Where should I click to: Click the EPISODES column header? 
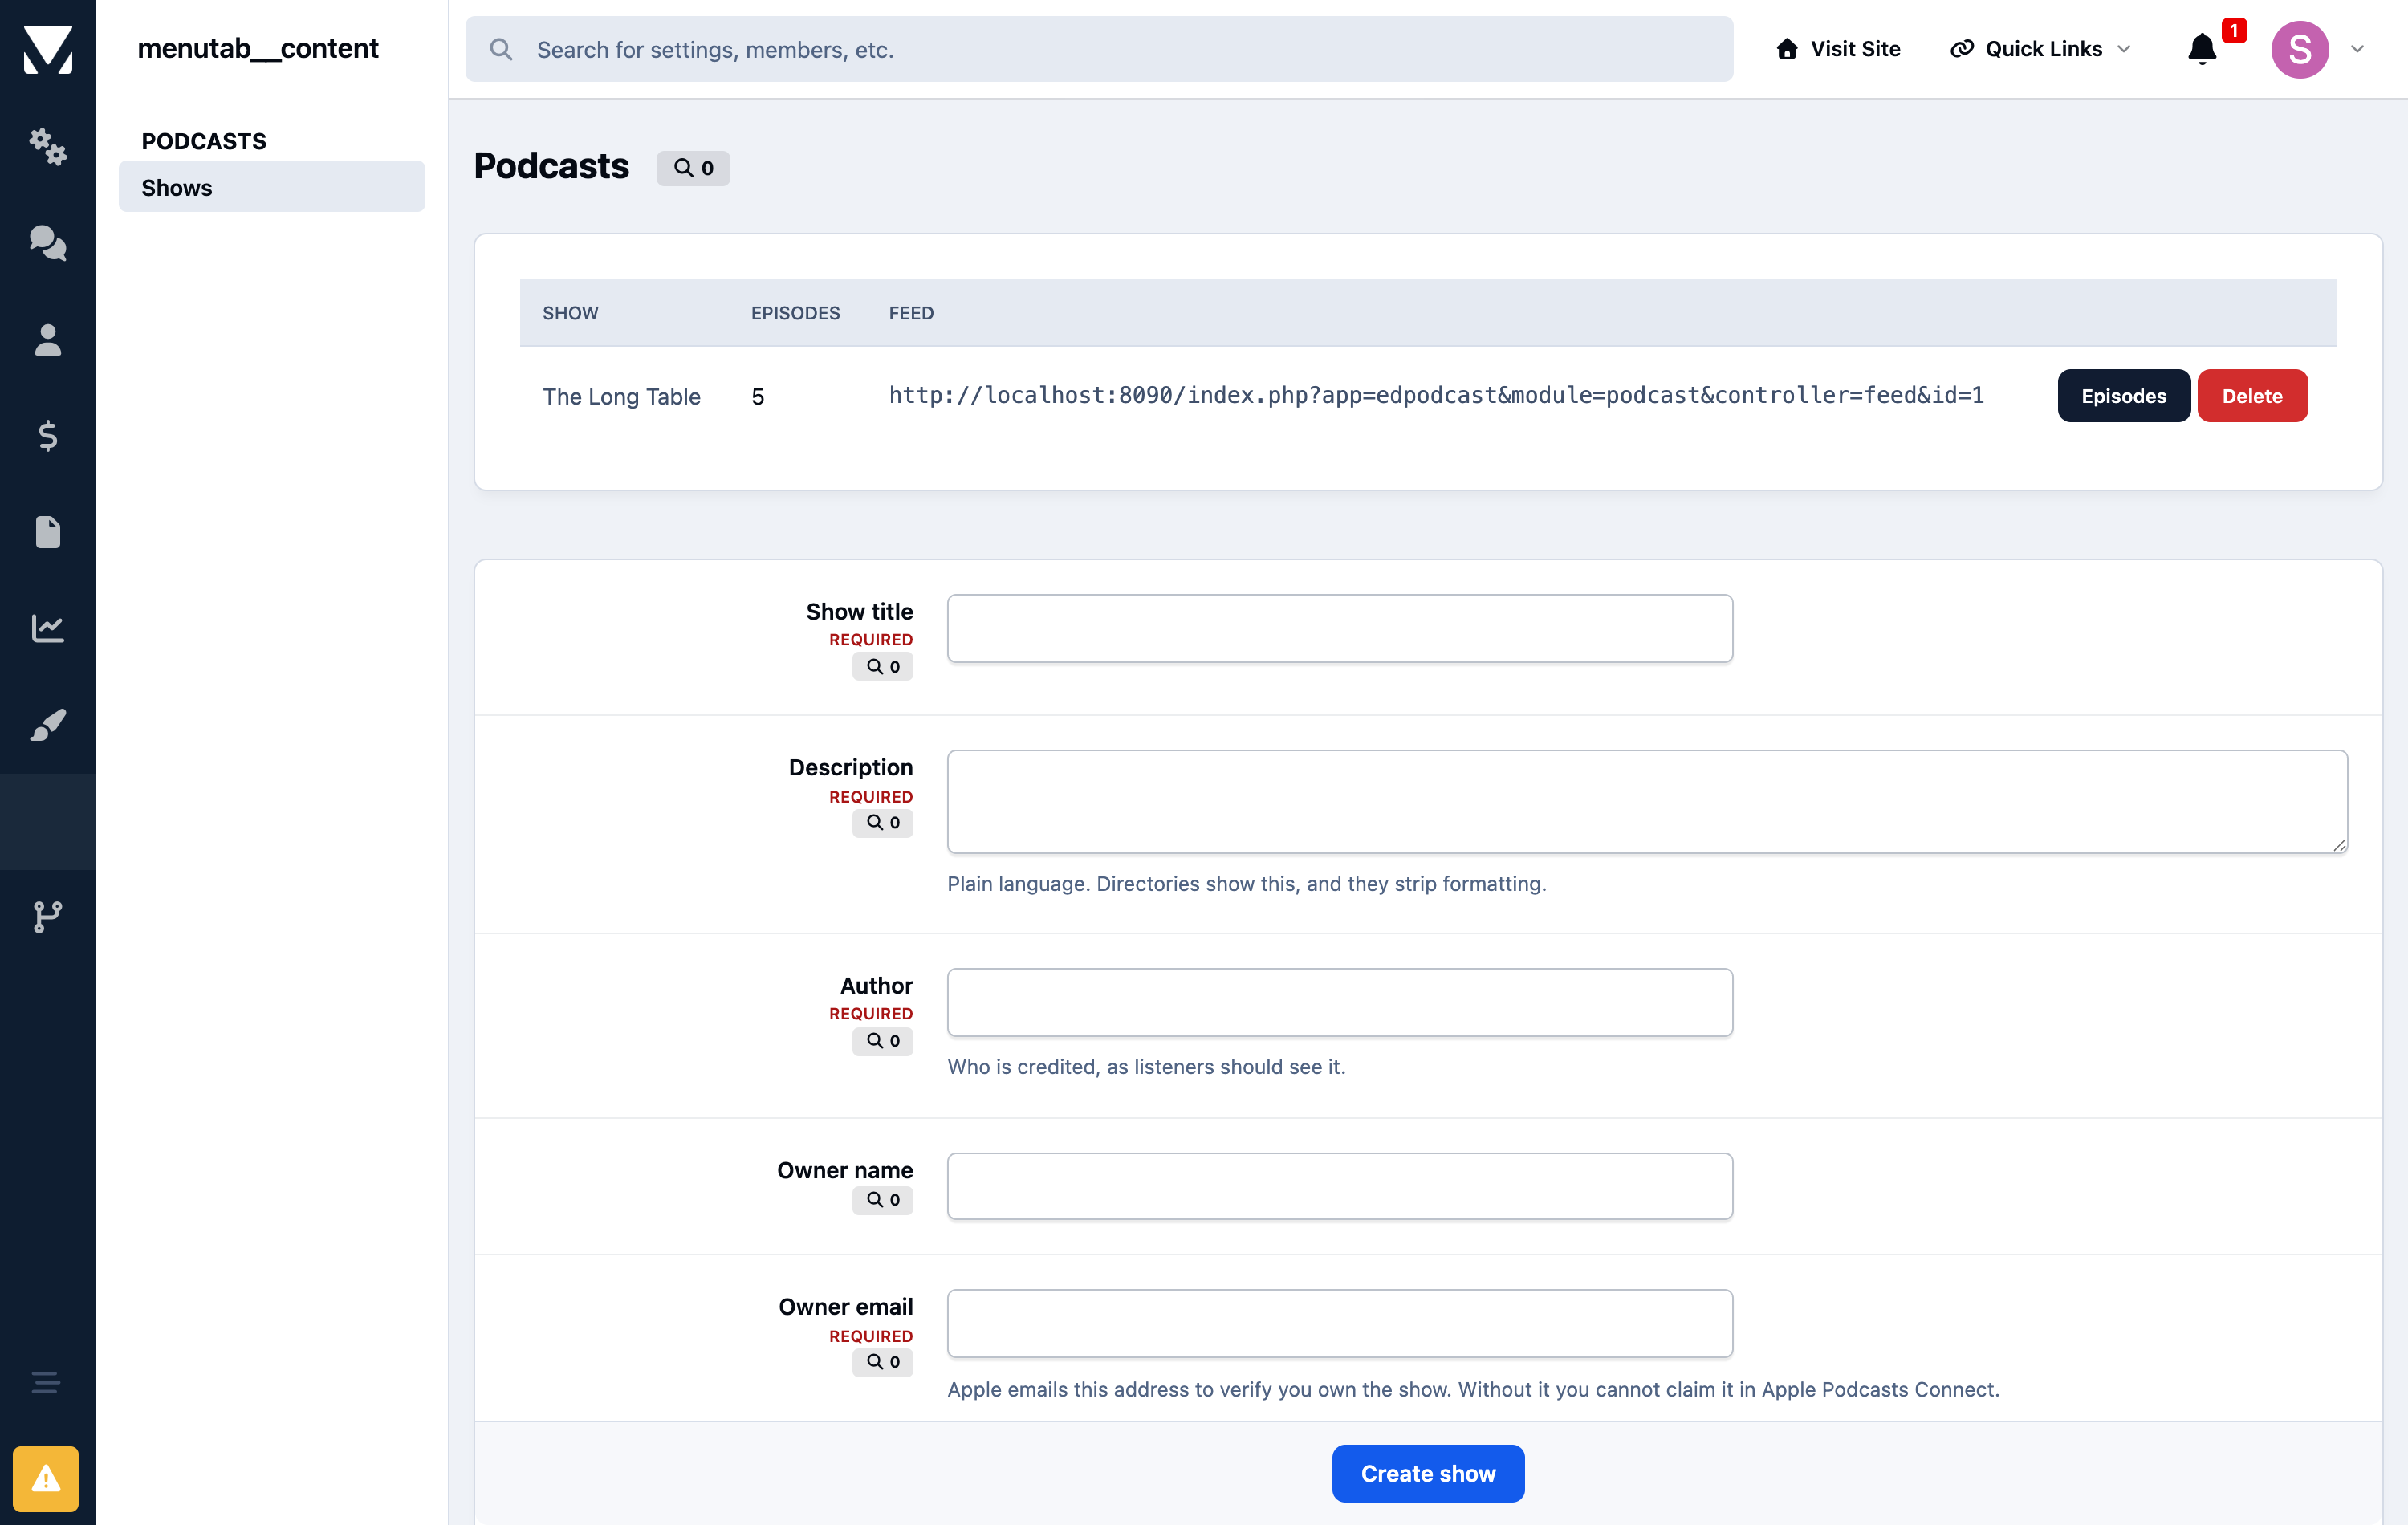tap(795, 313)
